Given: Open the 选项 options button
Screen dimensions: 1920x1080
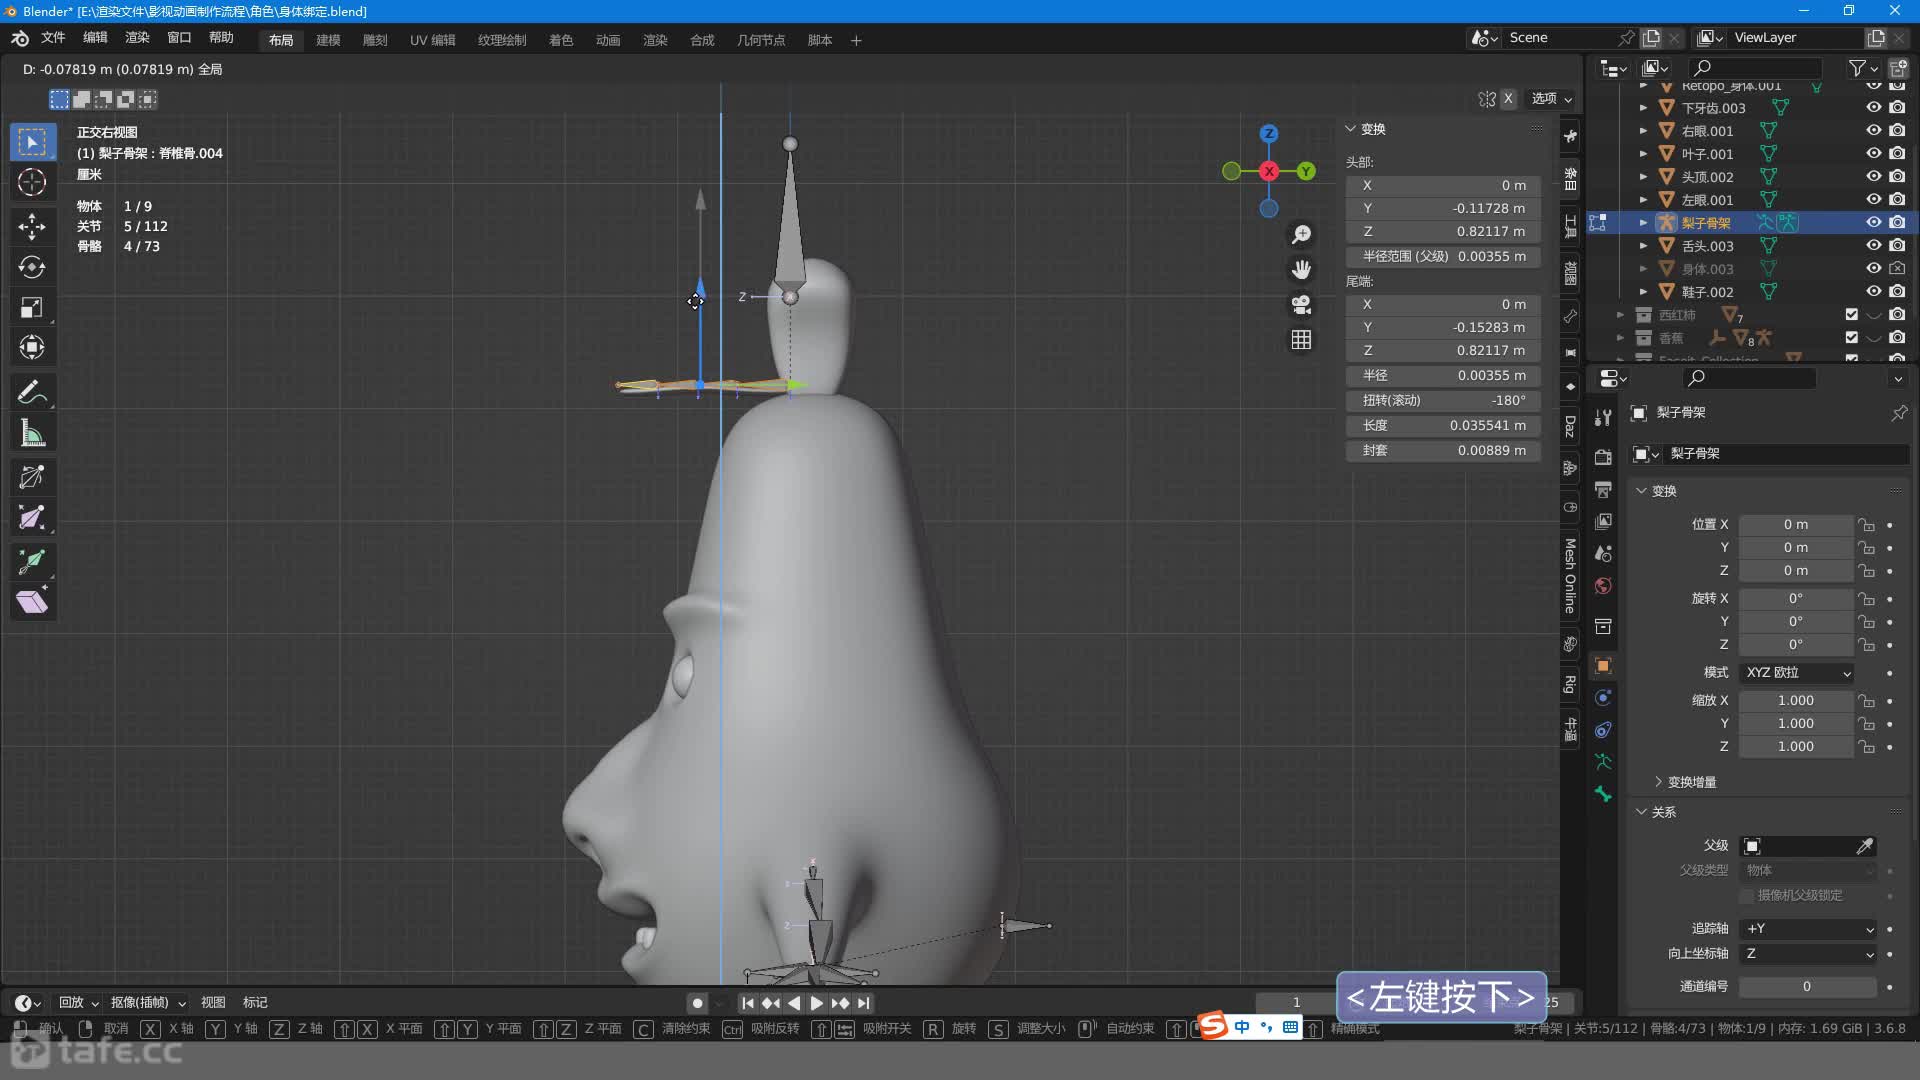Looking at the screenshot, I should point(1552,98).
